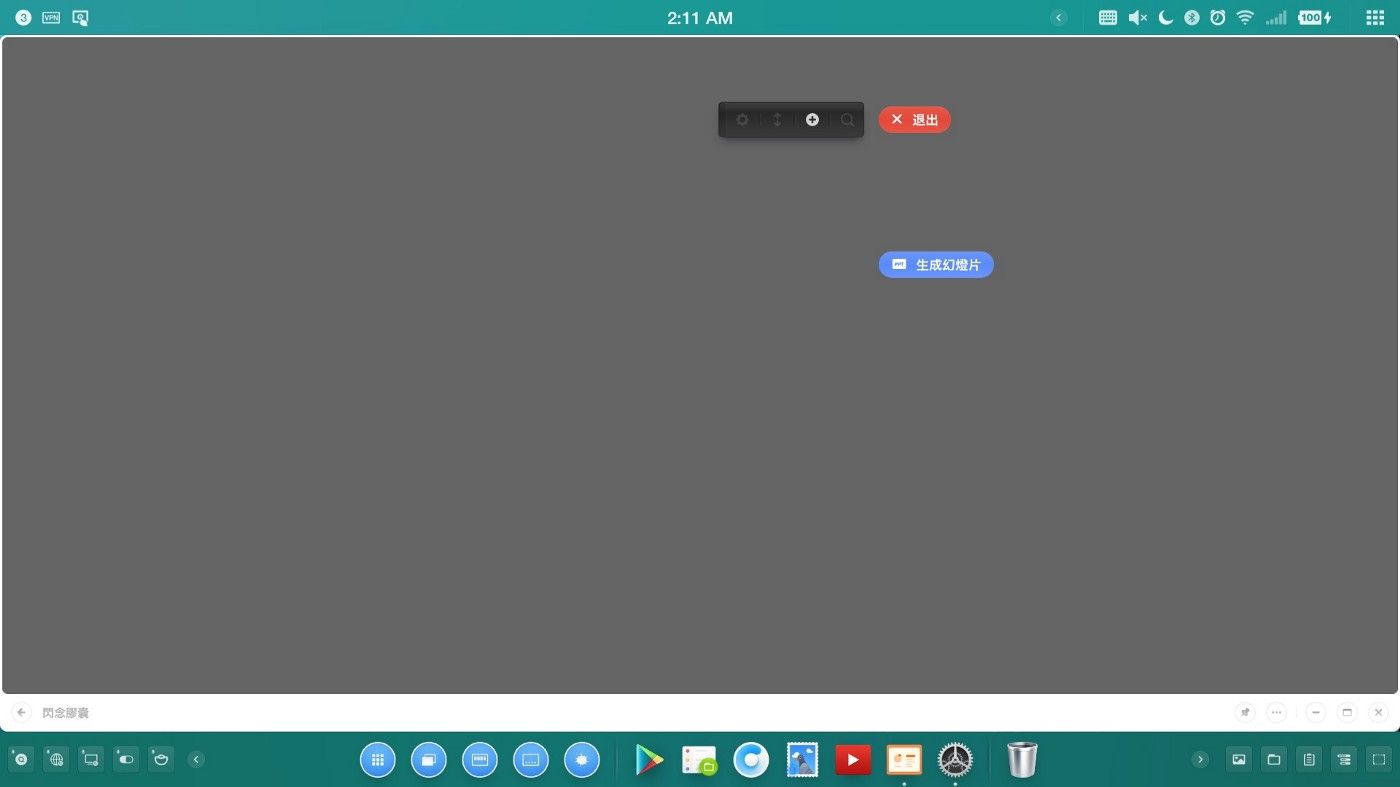The image size is (1400, 787).
Task: Open the app grid launcher in dock
Action: (378, 760)
